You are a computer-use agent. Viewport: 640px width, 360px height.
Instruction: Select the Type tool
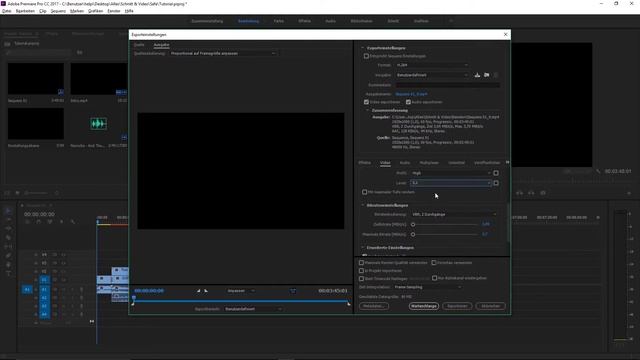tap(8, 273)
